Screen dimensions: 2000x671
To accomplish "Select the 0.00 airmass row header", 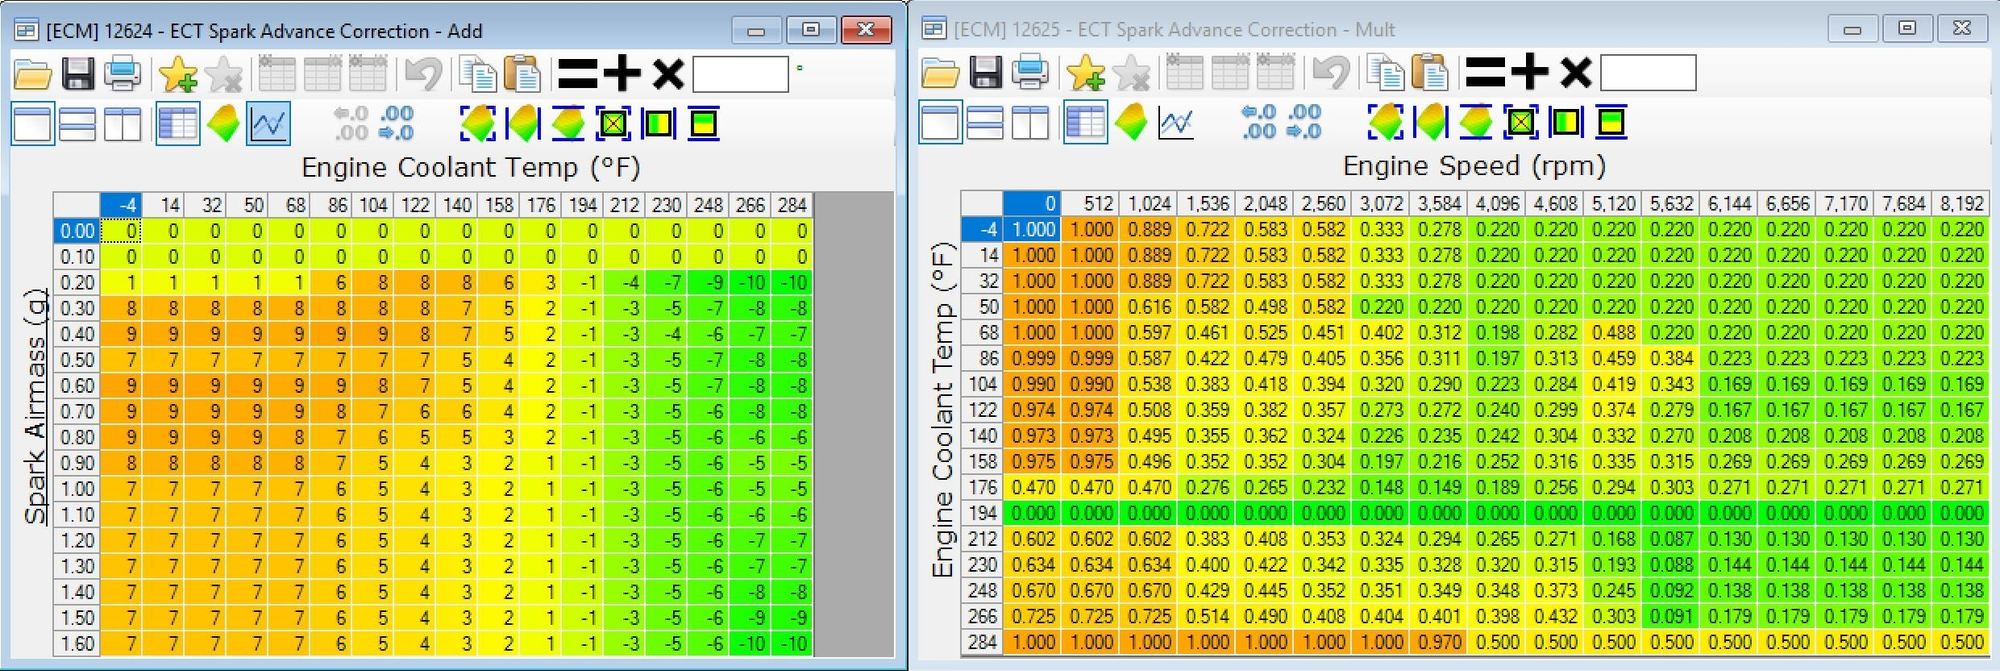I will tap(77, 231).
